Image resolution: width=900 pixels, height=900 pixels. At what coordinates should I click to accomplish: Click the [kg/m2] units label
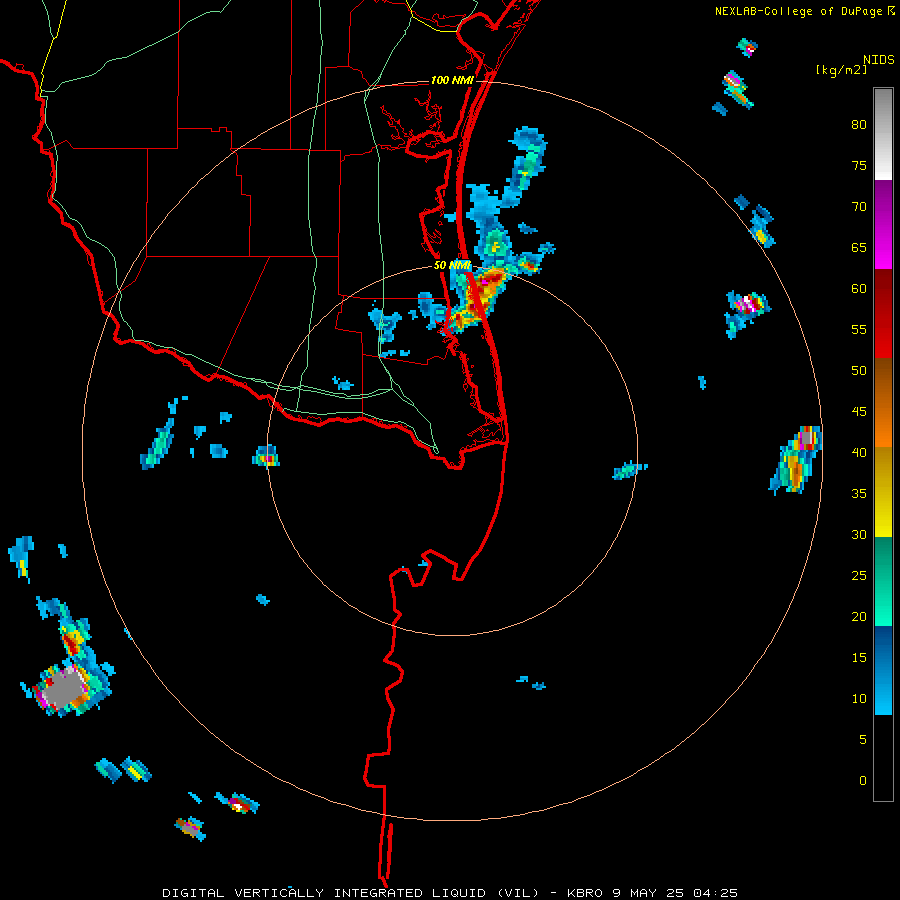841,70
